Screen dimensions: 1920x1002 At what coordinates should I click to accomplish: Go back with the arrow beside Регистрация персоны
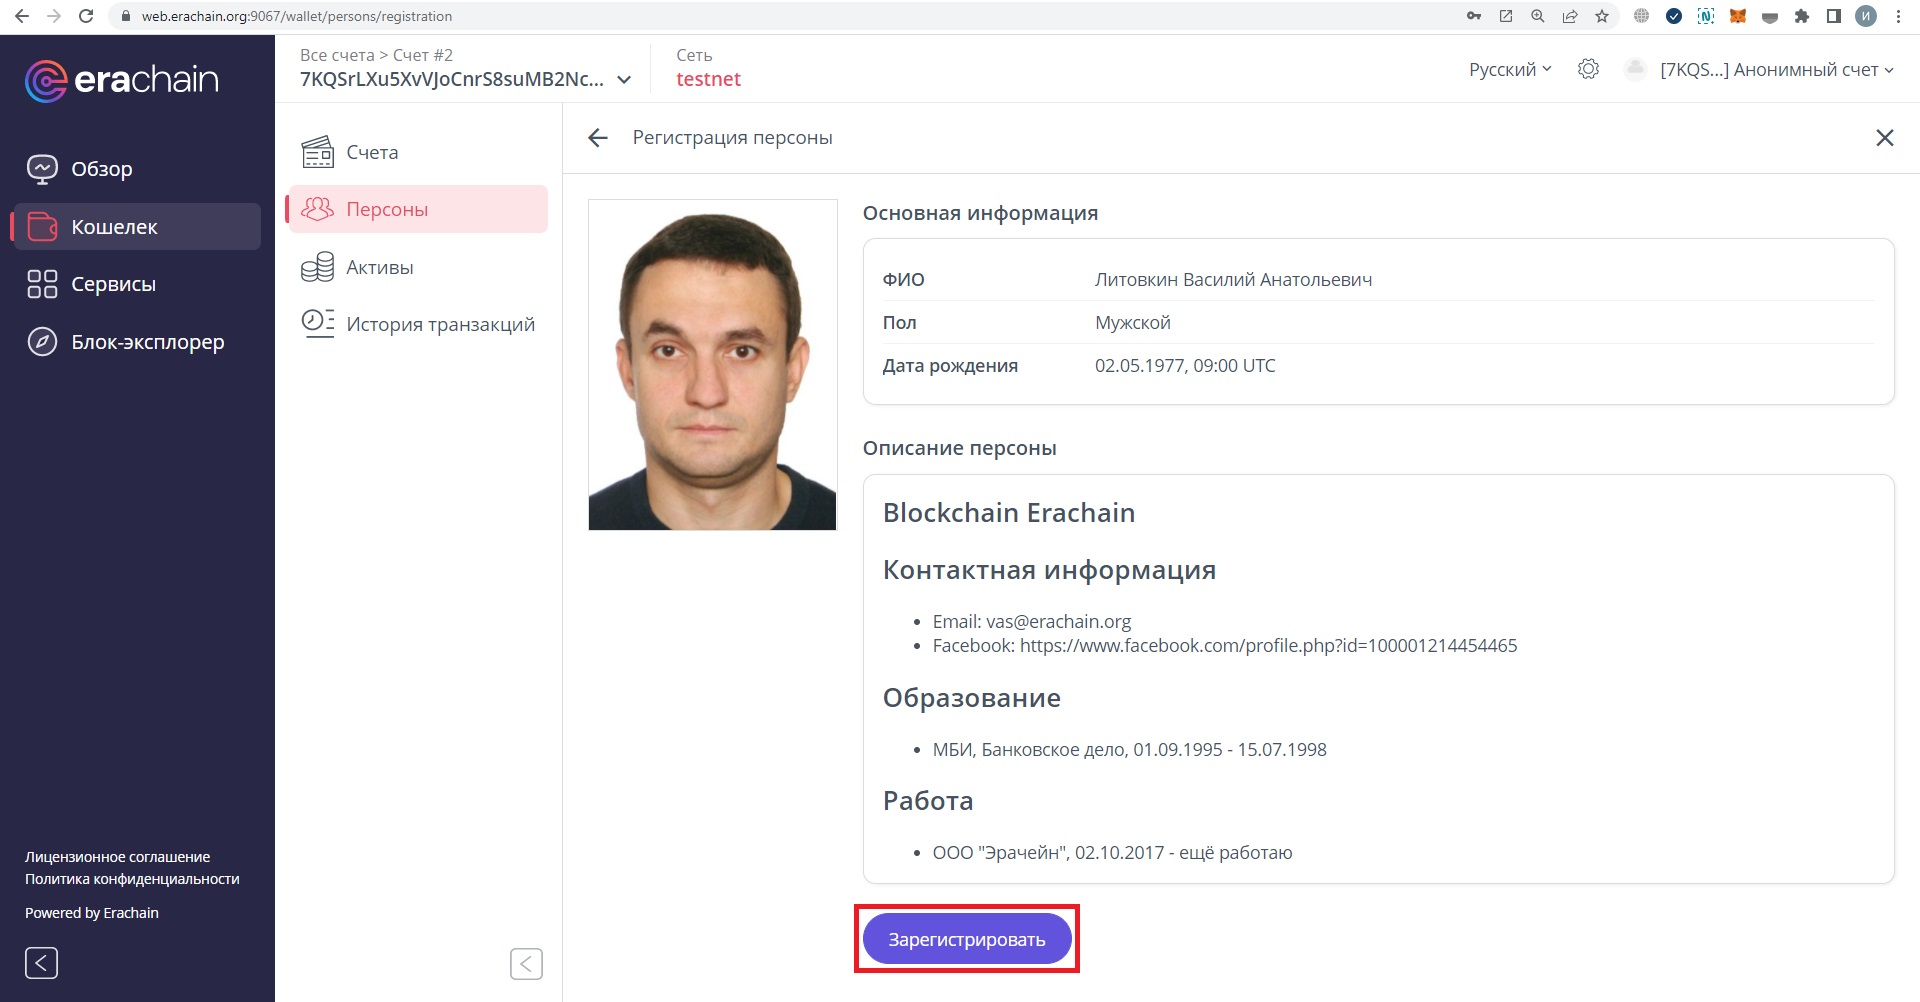[x=598, y=138]
